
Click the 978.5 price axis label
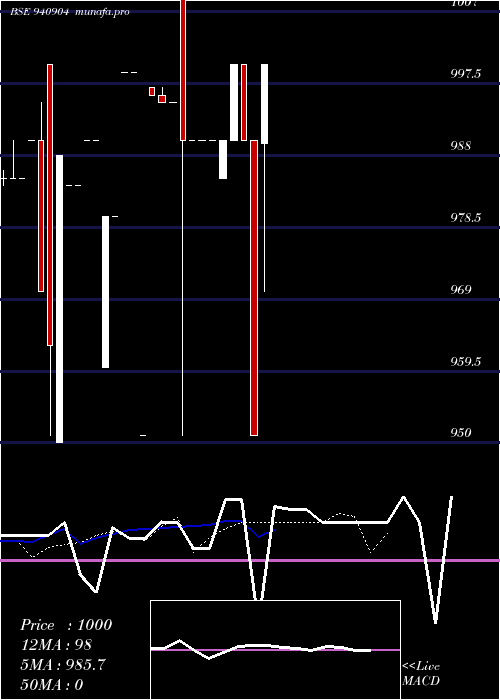coord(466,218)
